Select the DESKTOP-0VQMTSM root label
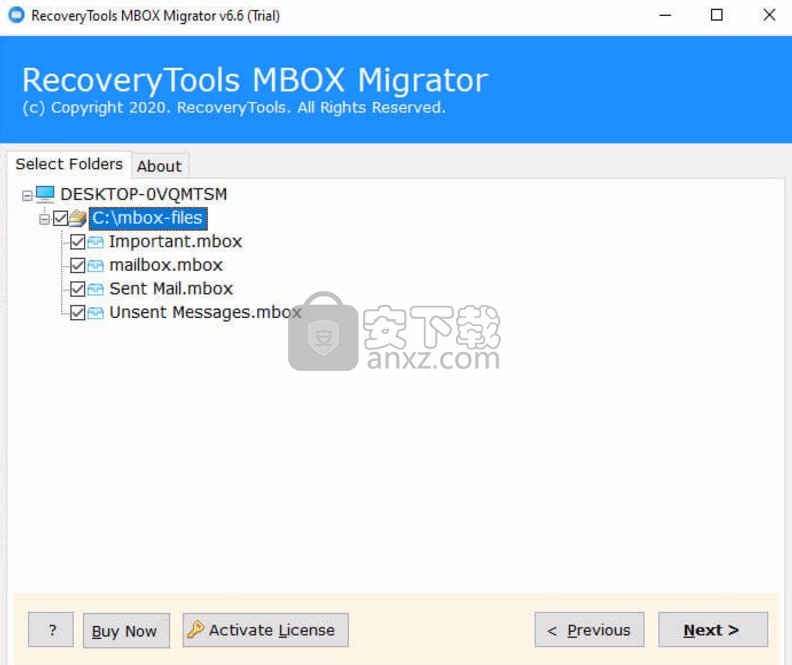 coord(144,194)
